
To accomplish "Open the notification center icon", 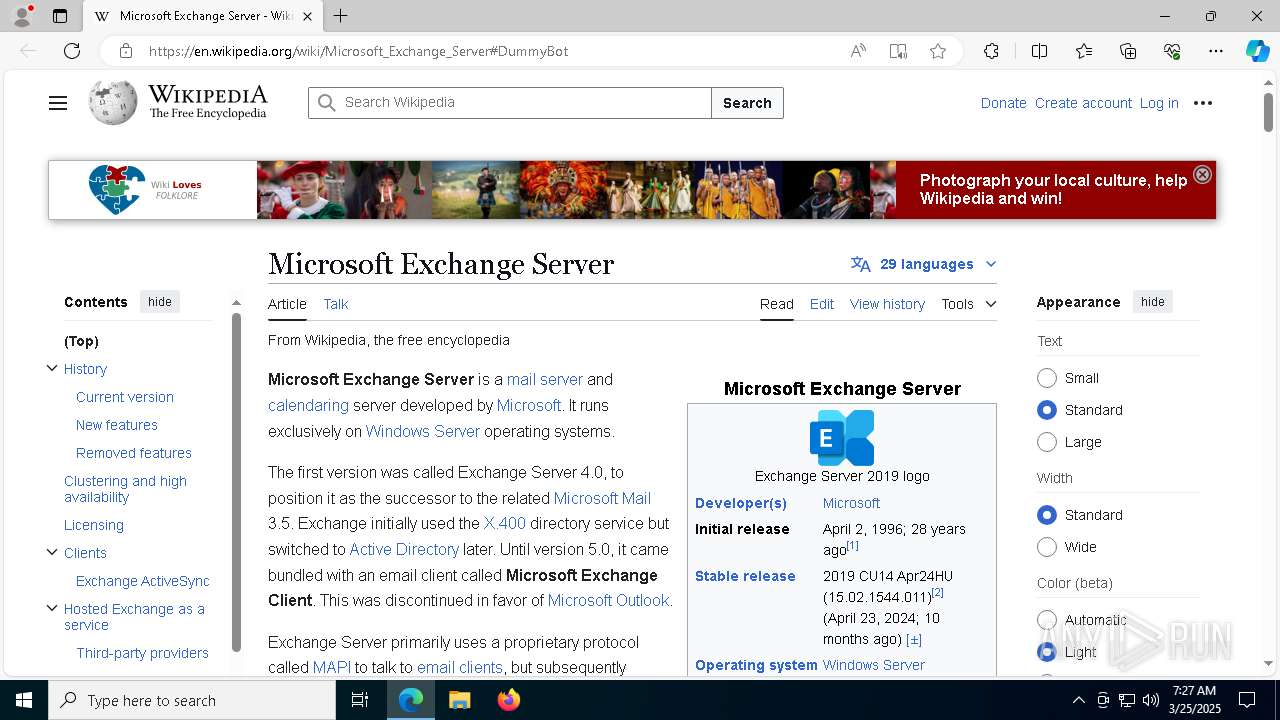I will 1247,700.
